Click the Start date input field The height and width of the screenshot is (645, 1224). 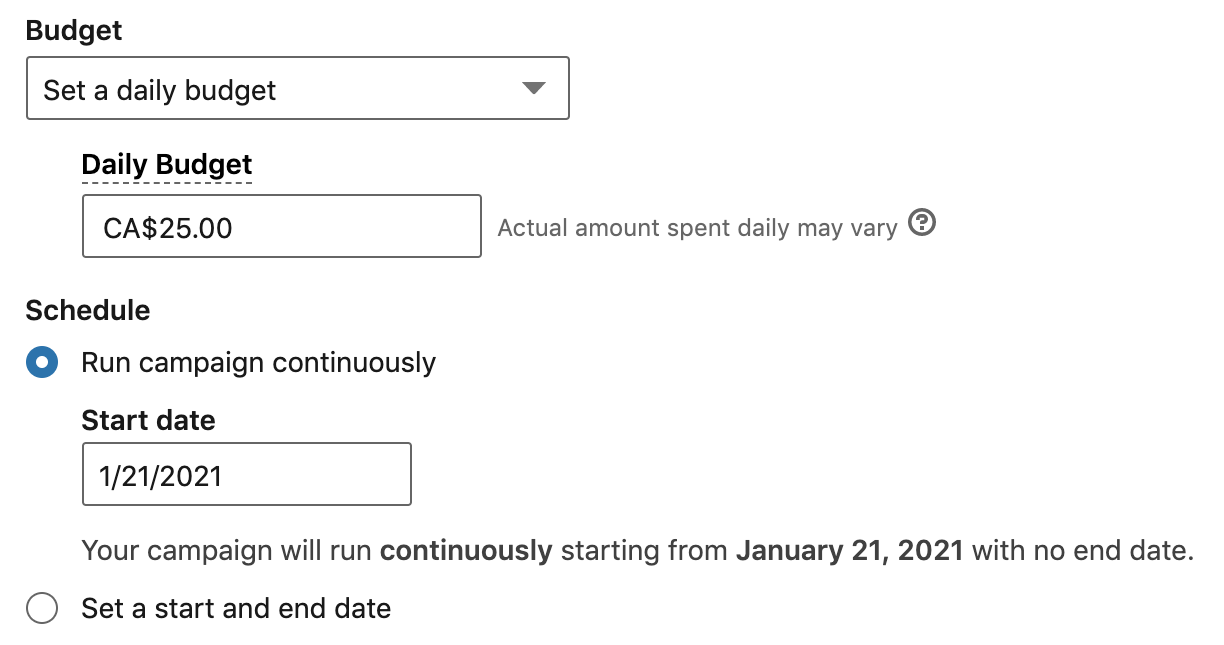coord(246,475)
